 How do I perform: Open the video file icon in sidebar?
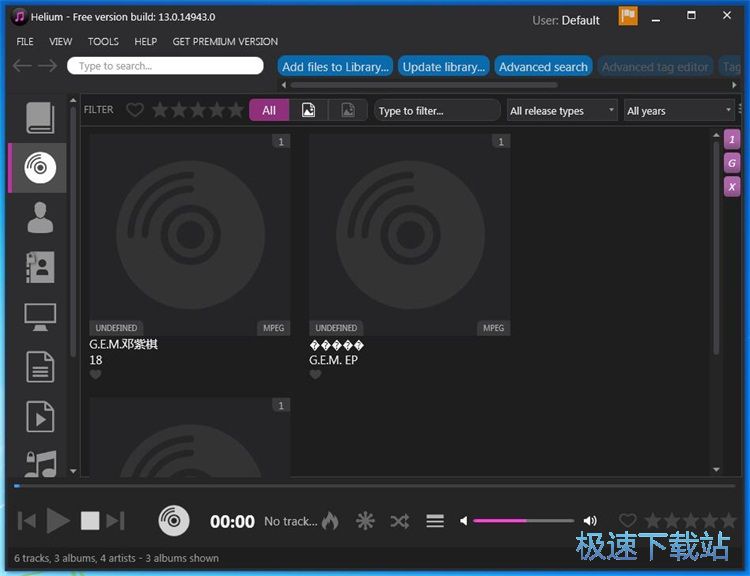(40, 415)
